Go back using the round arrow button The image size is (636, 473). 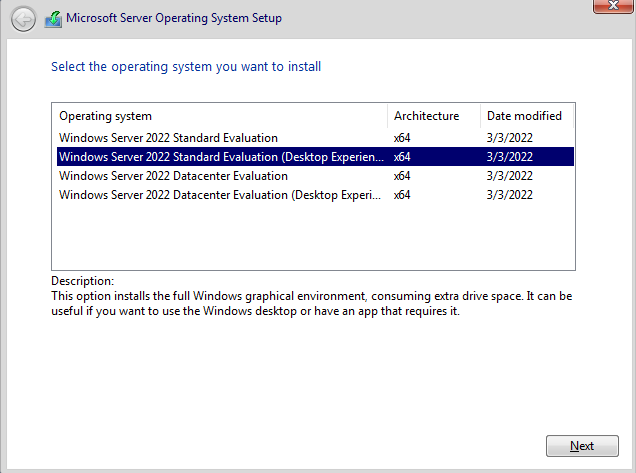click(23, 19)
